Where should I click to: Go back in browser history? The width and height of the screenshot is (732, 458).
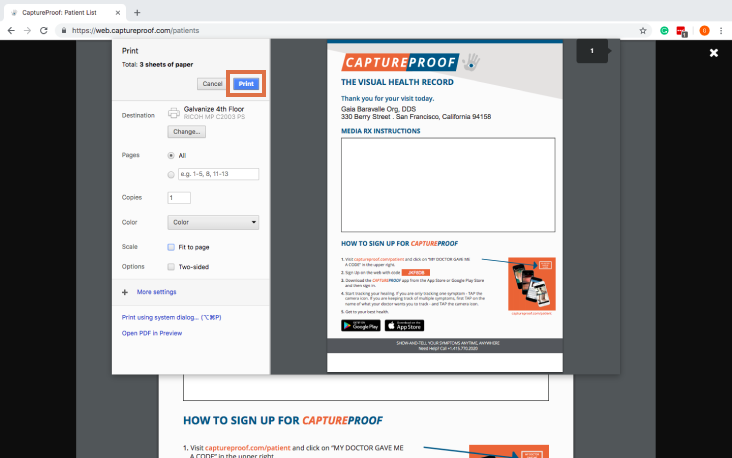click(x=11, y=30)
